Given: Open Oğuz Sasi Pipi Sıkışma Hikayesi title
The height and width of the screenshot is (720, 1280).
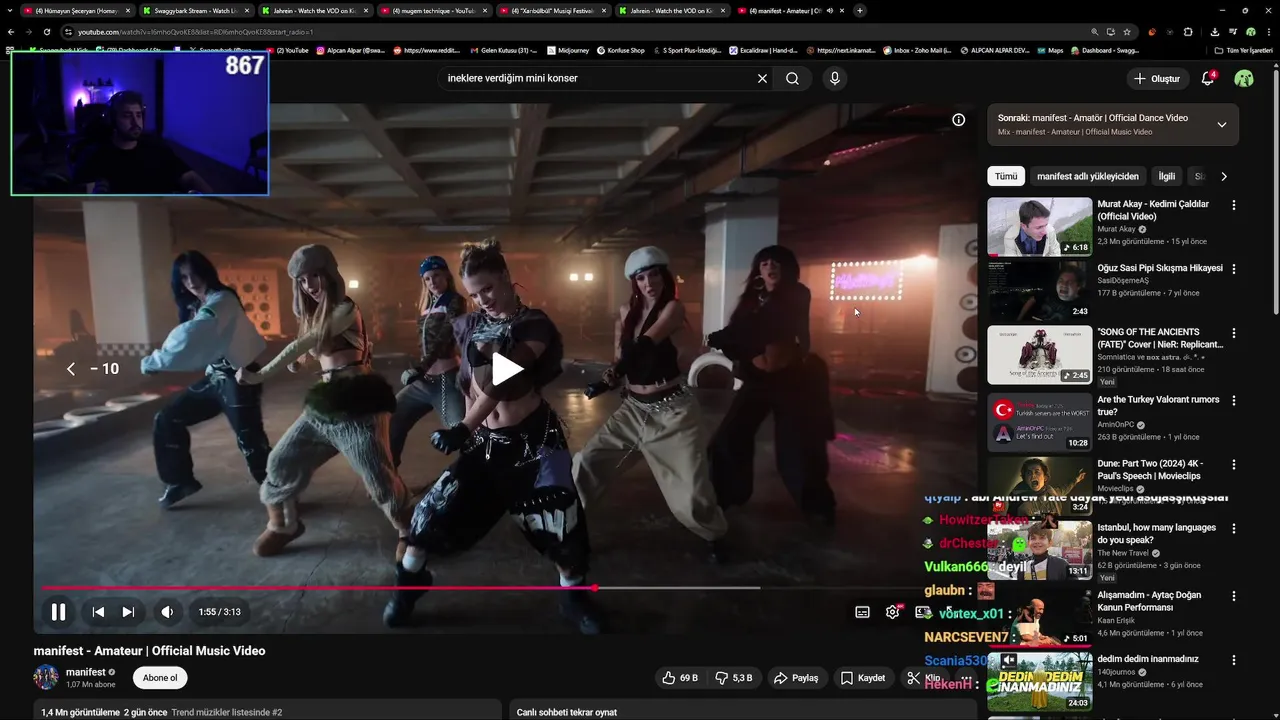Looking at the screenshot, I should (1160, 268).
